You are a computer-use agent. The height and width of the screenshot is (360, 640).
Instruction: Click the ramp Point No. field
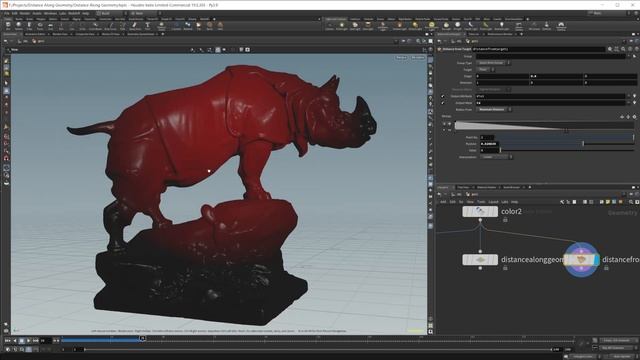tap(487, 137)
